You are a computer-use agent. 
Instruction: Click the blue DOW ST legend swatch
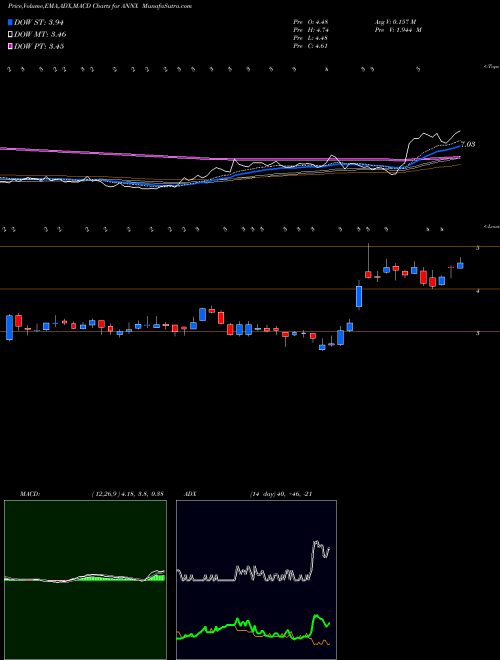click(x=11, y=22)
